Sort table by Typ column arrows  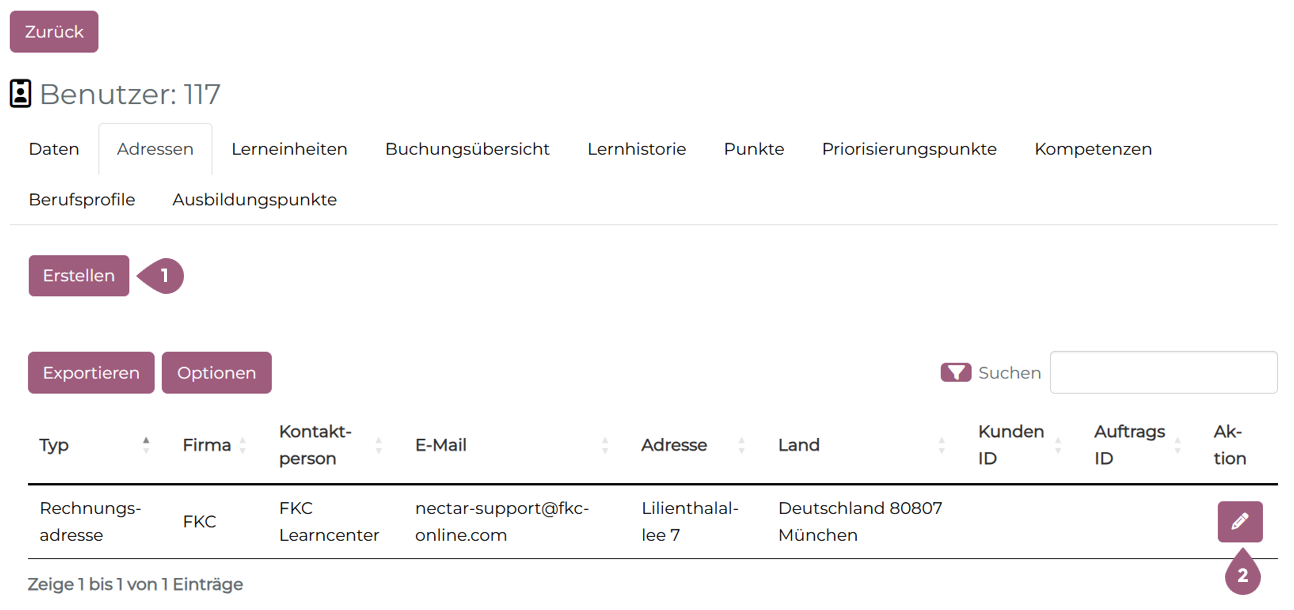146,445
